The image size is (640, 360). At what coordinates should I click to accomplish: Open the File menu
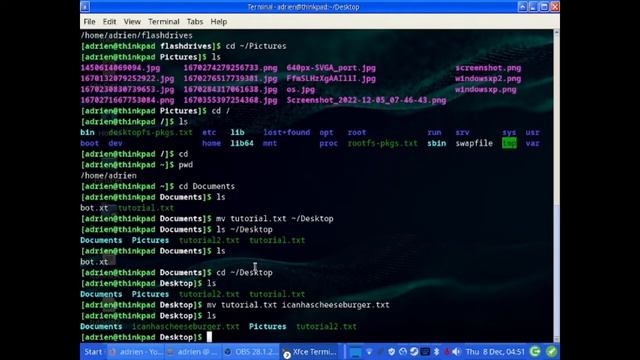(x=89, y=22)
